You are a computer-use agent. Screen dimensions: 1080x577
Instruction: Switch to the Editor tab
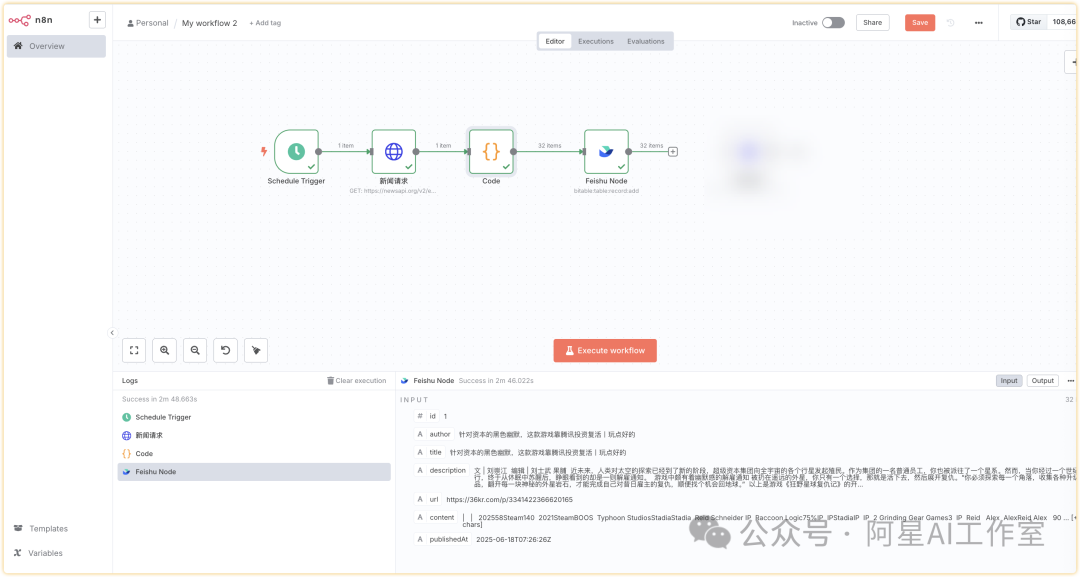tap(555, 41)
